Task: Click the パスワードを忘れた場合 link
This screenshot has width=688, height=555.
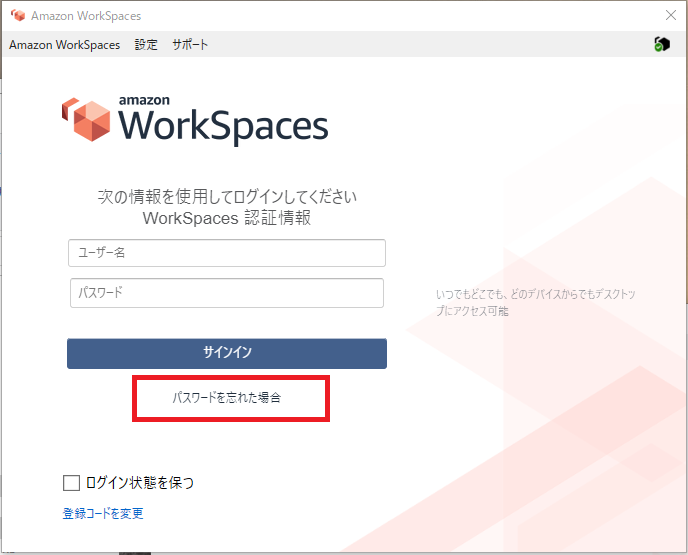Action: tap(226, 398)
